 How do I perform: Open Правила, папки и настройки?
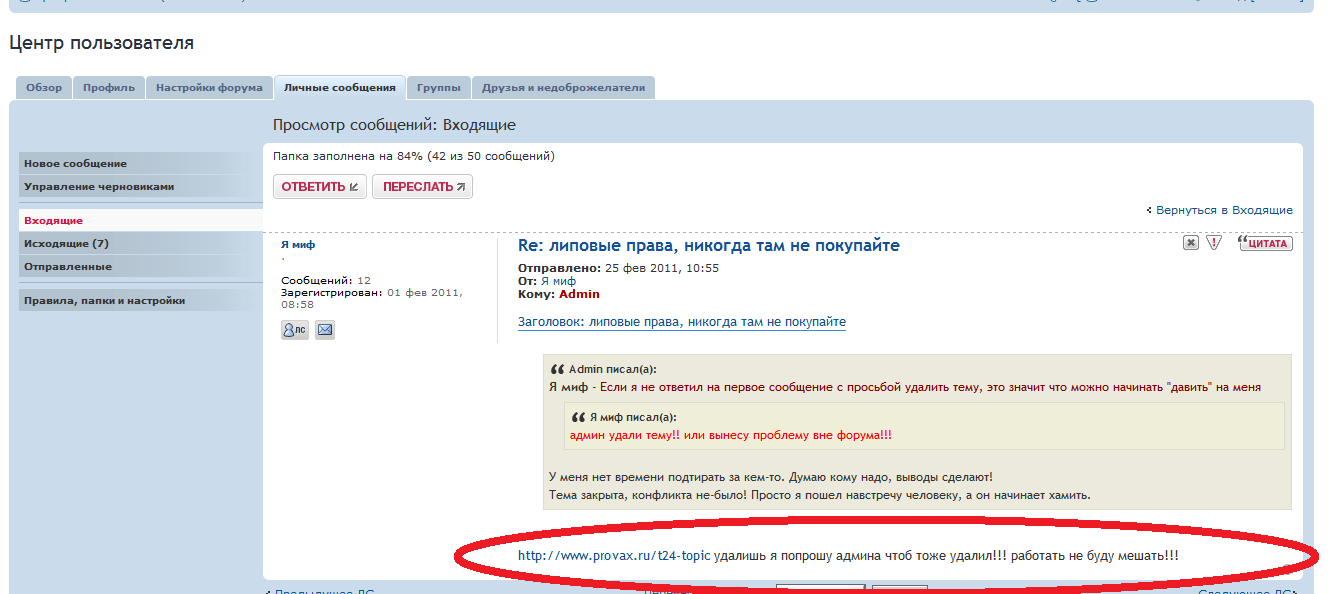coord(104,300)
